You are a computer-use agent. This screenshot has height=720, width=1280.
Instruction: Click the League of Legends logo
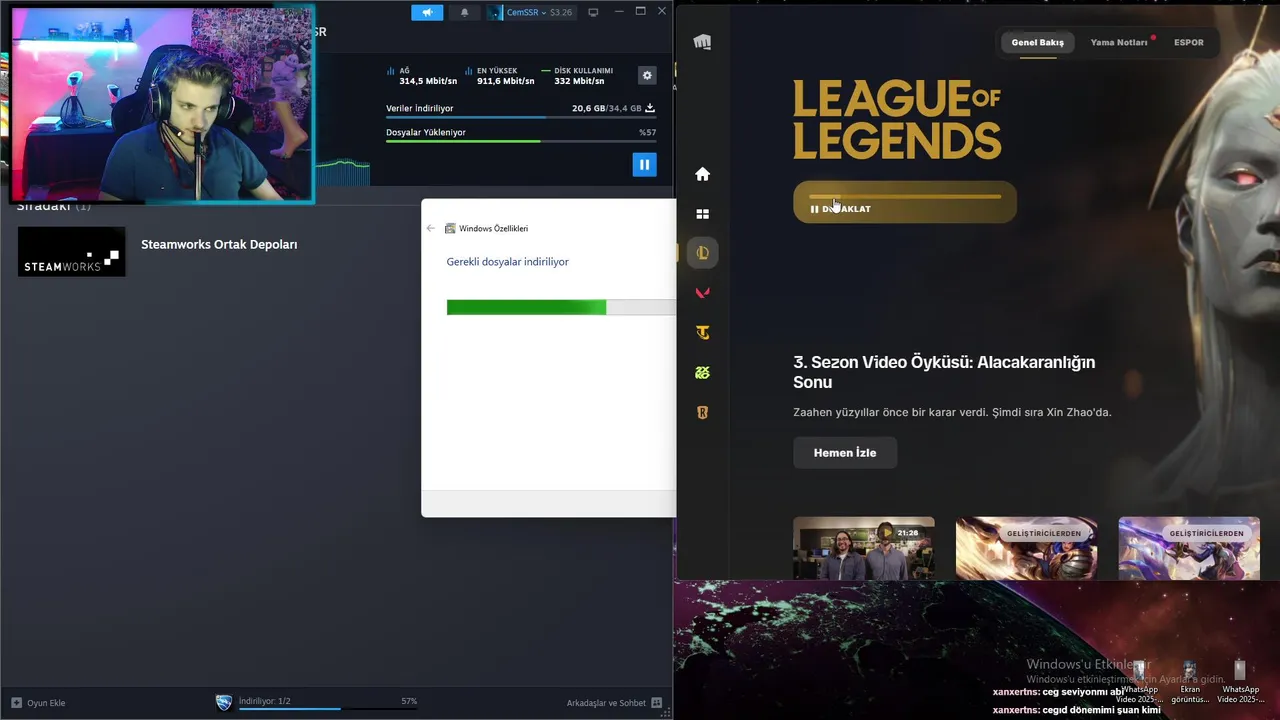coord(897,120)
